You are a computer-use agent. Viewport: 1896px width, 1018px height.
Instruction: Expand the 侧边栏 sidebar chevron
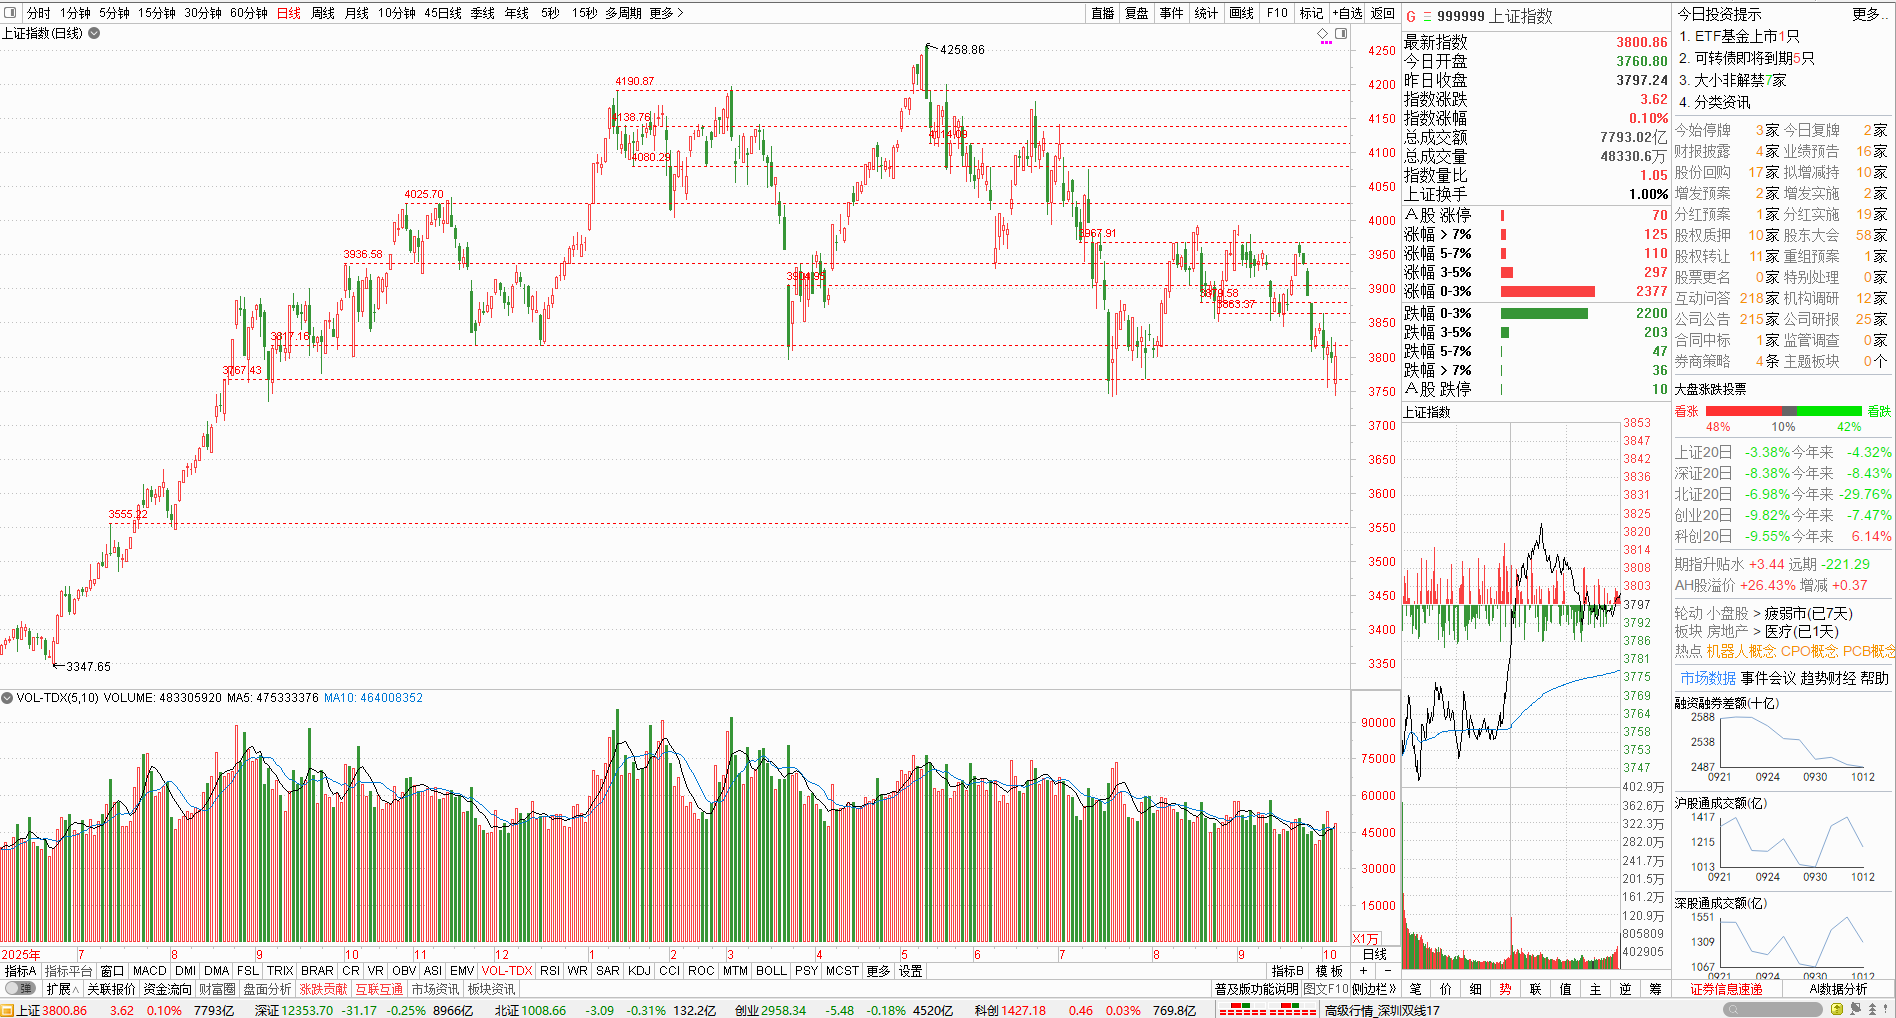coord(1374,989)
